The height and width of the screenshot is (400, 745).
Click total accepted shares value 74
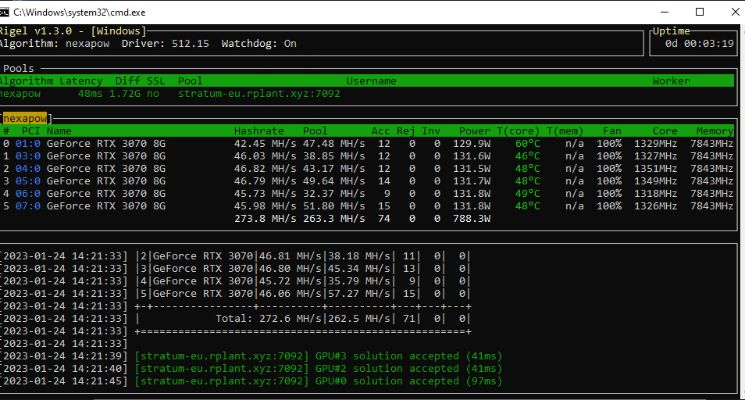pos(384,219)
